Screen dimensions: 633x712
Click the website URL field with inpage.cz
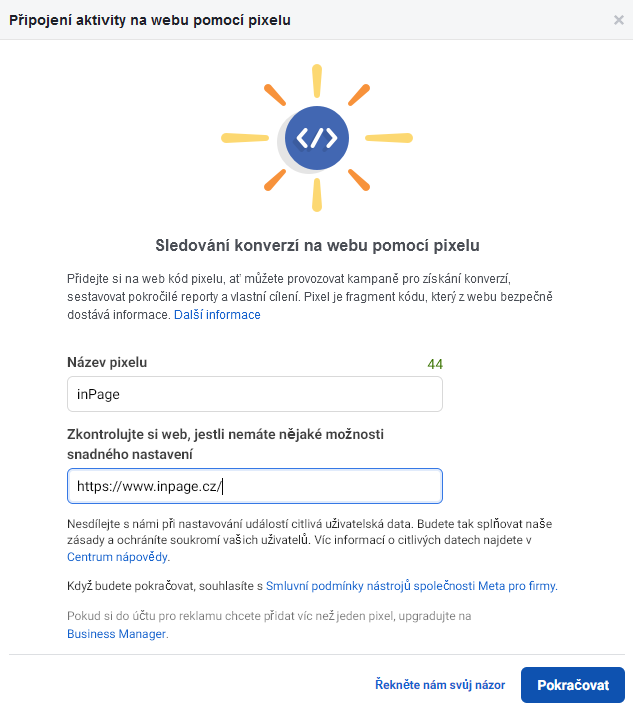click(x=255, y=486)
